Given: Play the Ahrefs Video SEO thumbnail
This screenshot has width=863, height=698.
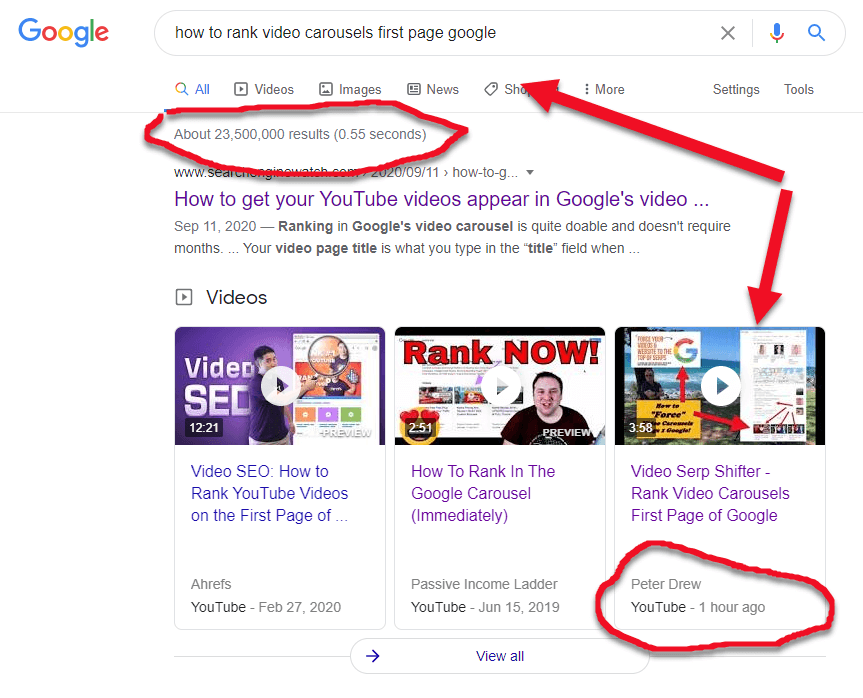Looking at the screenshot, I should [280, 386].
